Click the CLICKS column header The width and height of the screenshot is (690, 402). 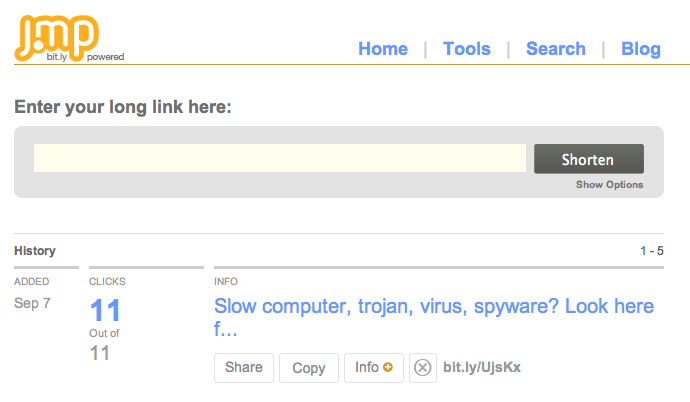point(107,281)
